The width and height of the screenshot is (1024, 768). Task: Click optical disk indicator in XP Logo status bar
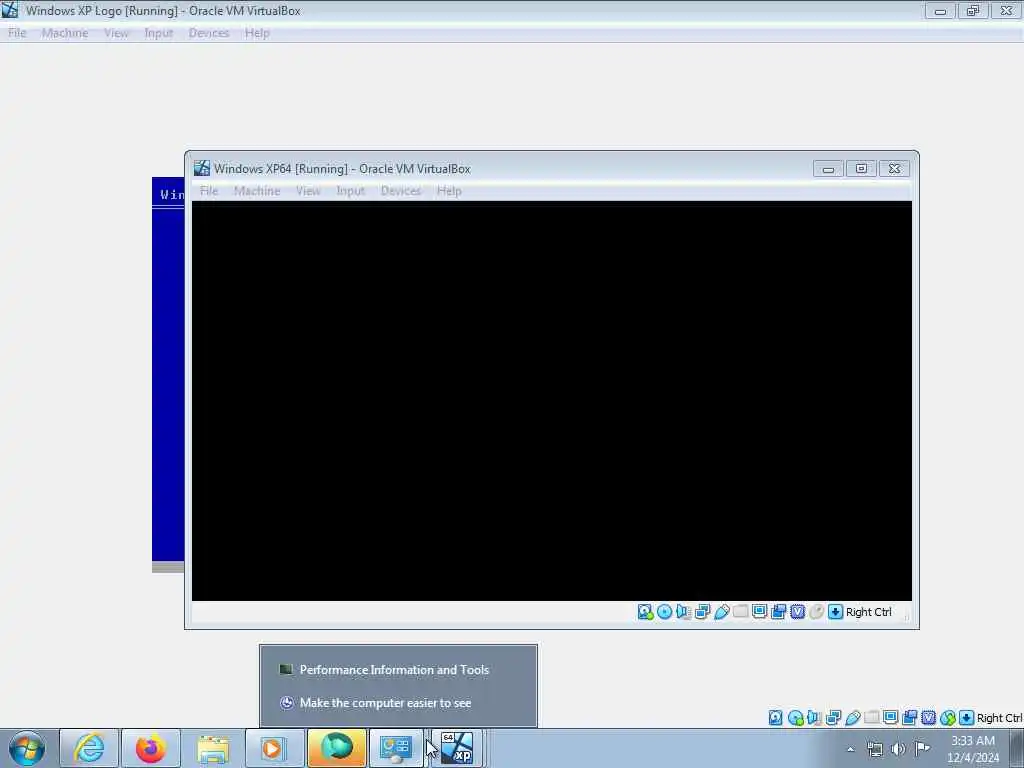click(795, 718)
